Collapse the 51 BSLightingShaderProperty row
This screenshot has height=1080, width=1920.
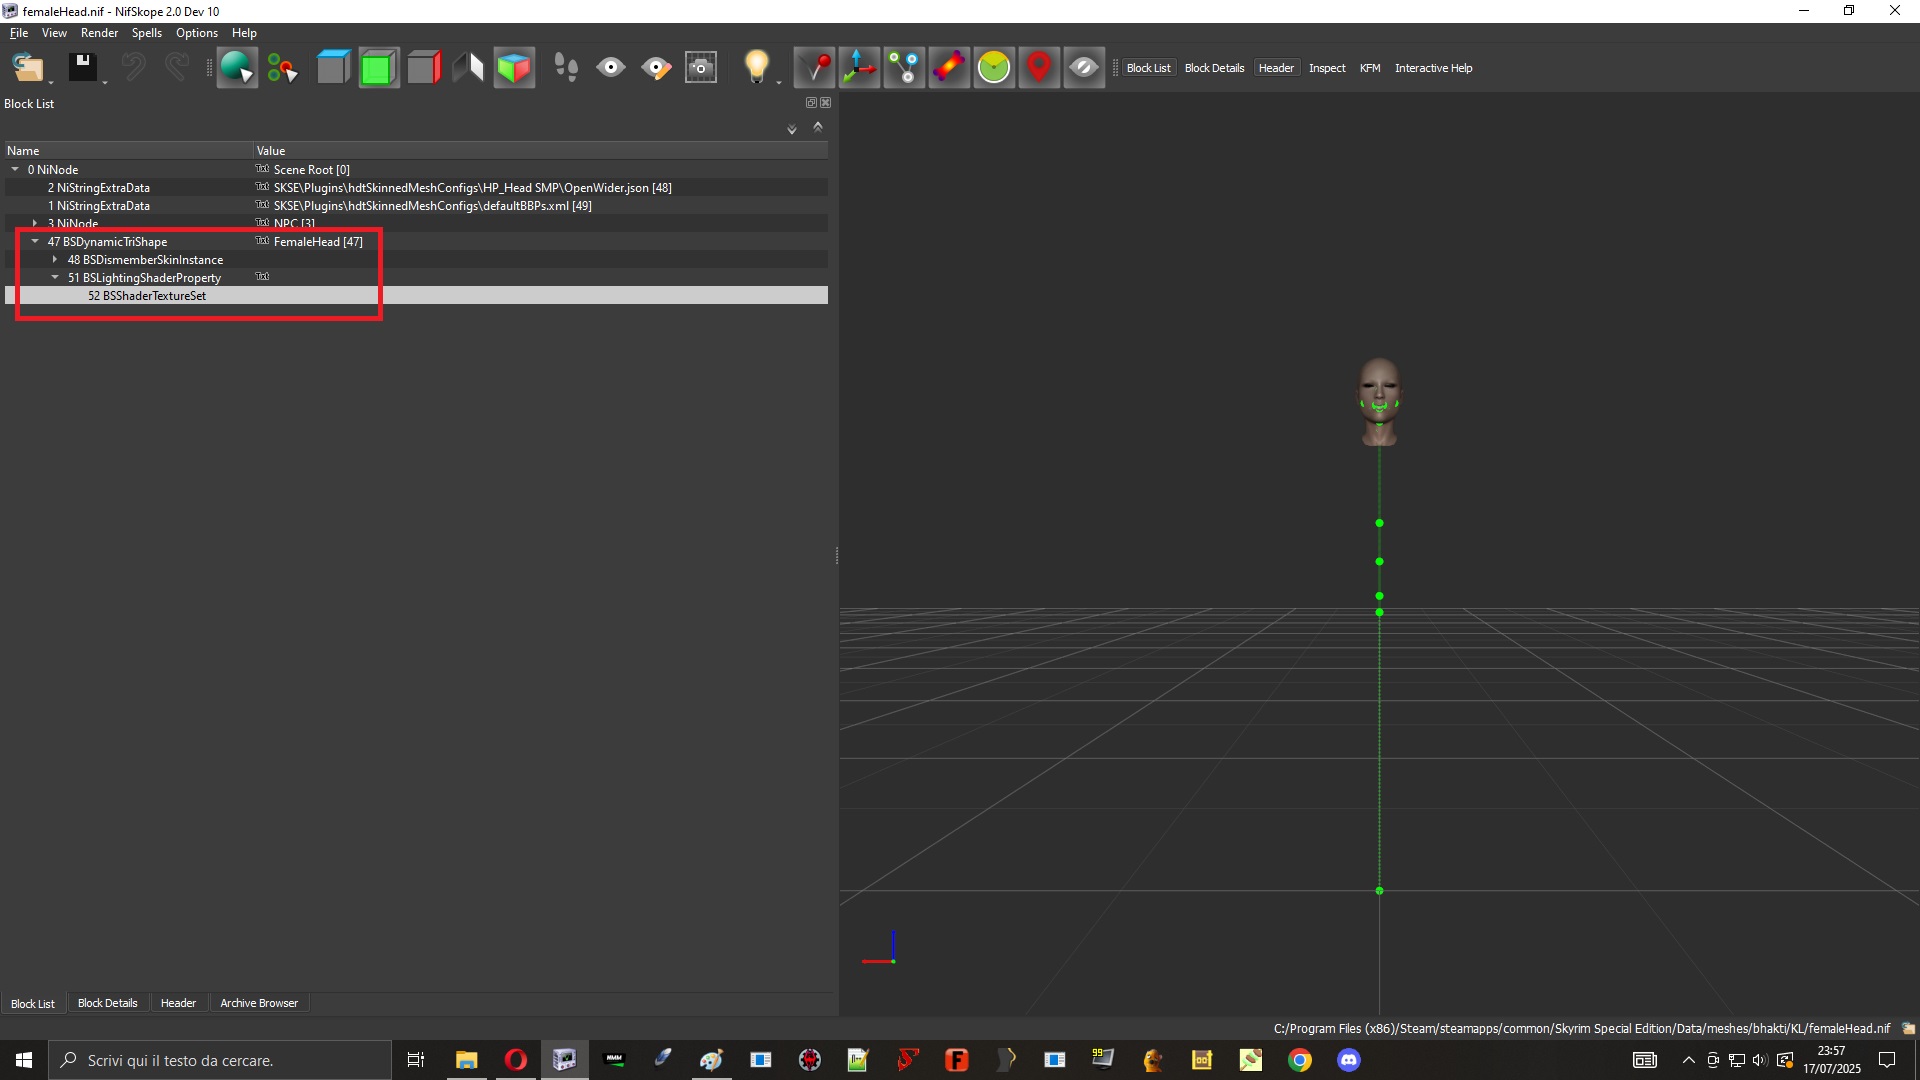55,277
